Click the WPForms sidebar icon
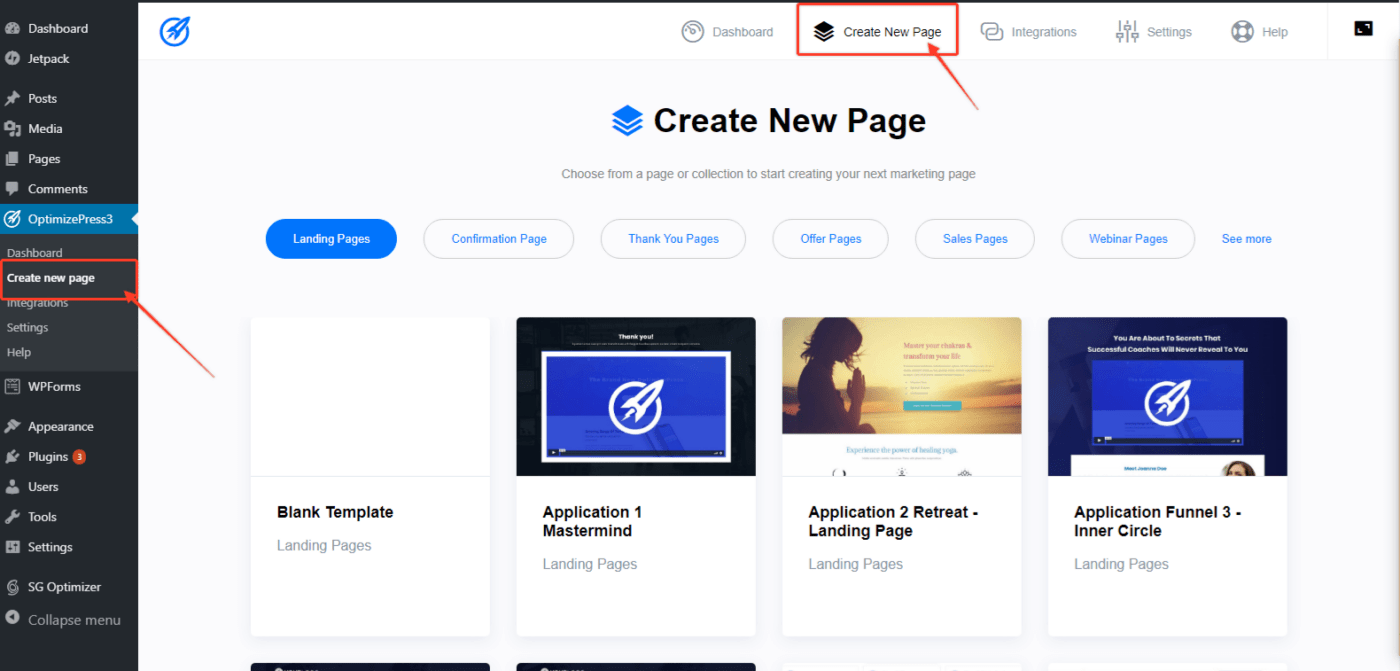 coord(12,387)
